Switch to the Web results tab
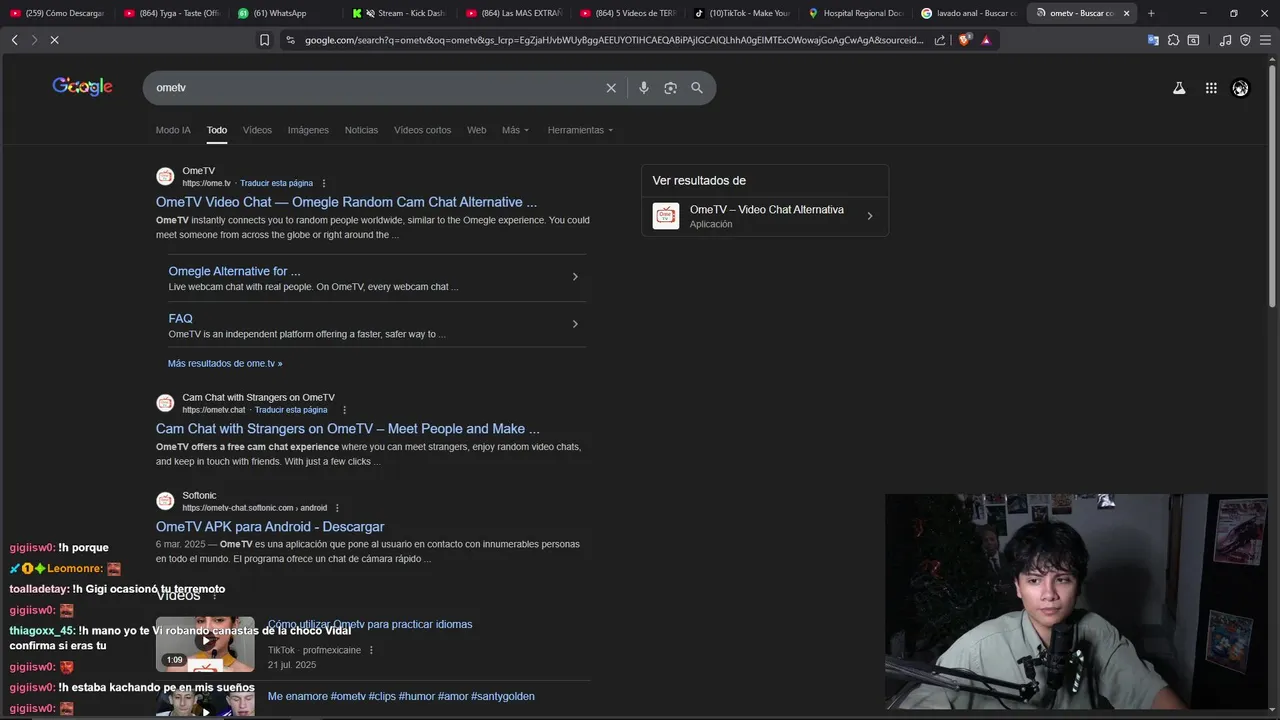Screen dimensions: 1280x720 coord(477,130)
